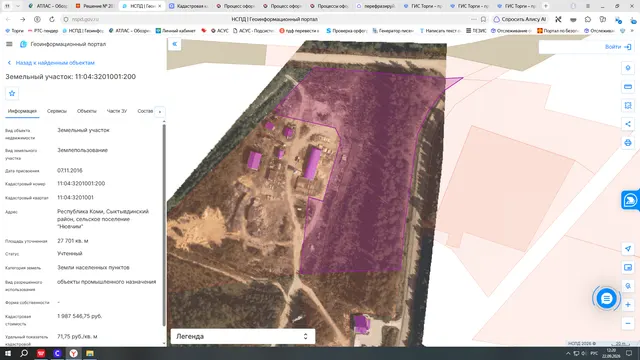
Task: Click the Войти login button
Action: click(618, 47)
